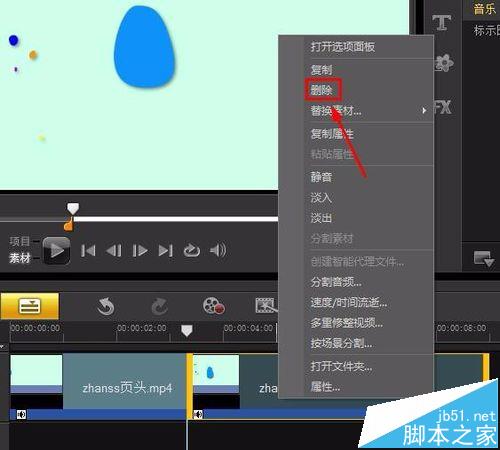Toggle repeat playback loop

(x=192, y=251)
